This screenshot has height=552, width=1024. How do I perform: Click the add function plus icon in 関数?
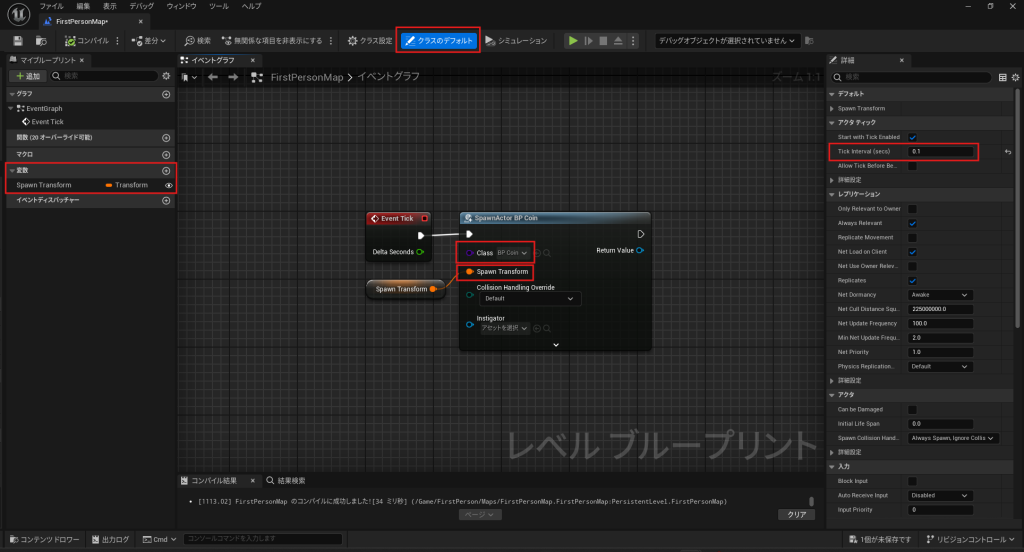click(166, 138)
